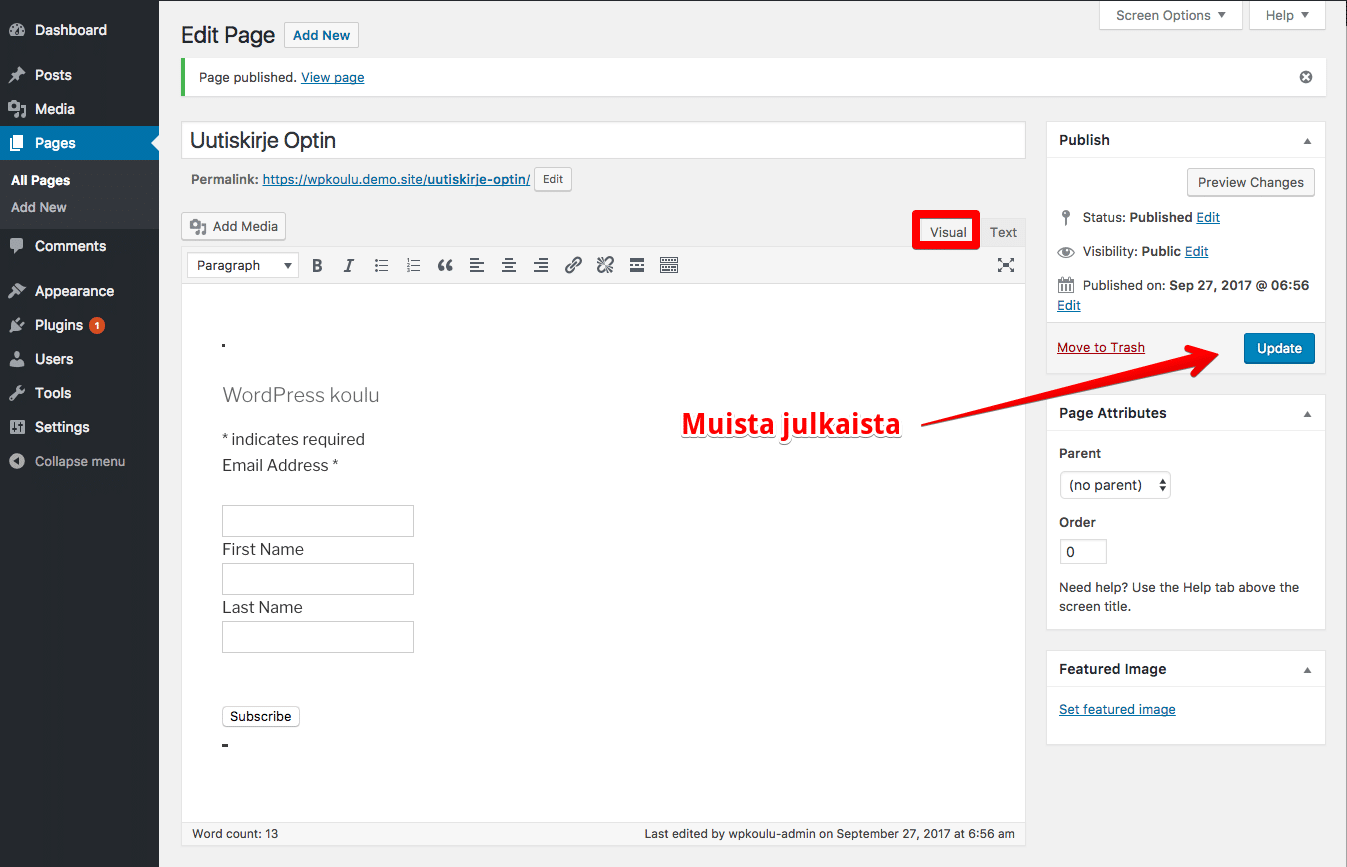Click the 'WordPress koulu' heading text
Viewport: 1347px width, 867px height.
pos(301,395)
